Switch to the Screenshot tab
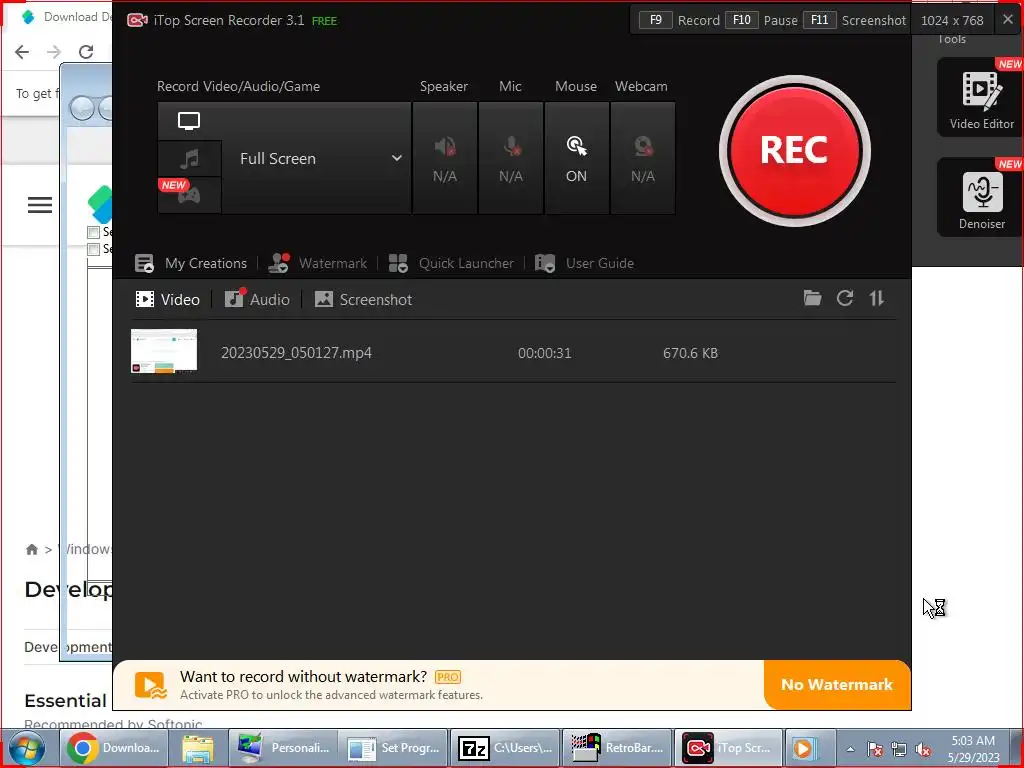 click(x=363, y=300)
